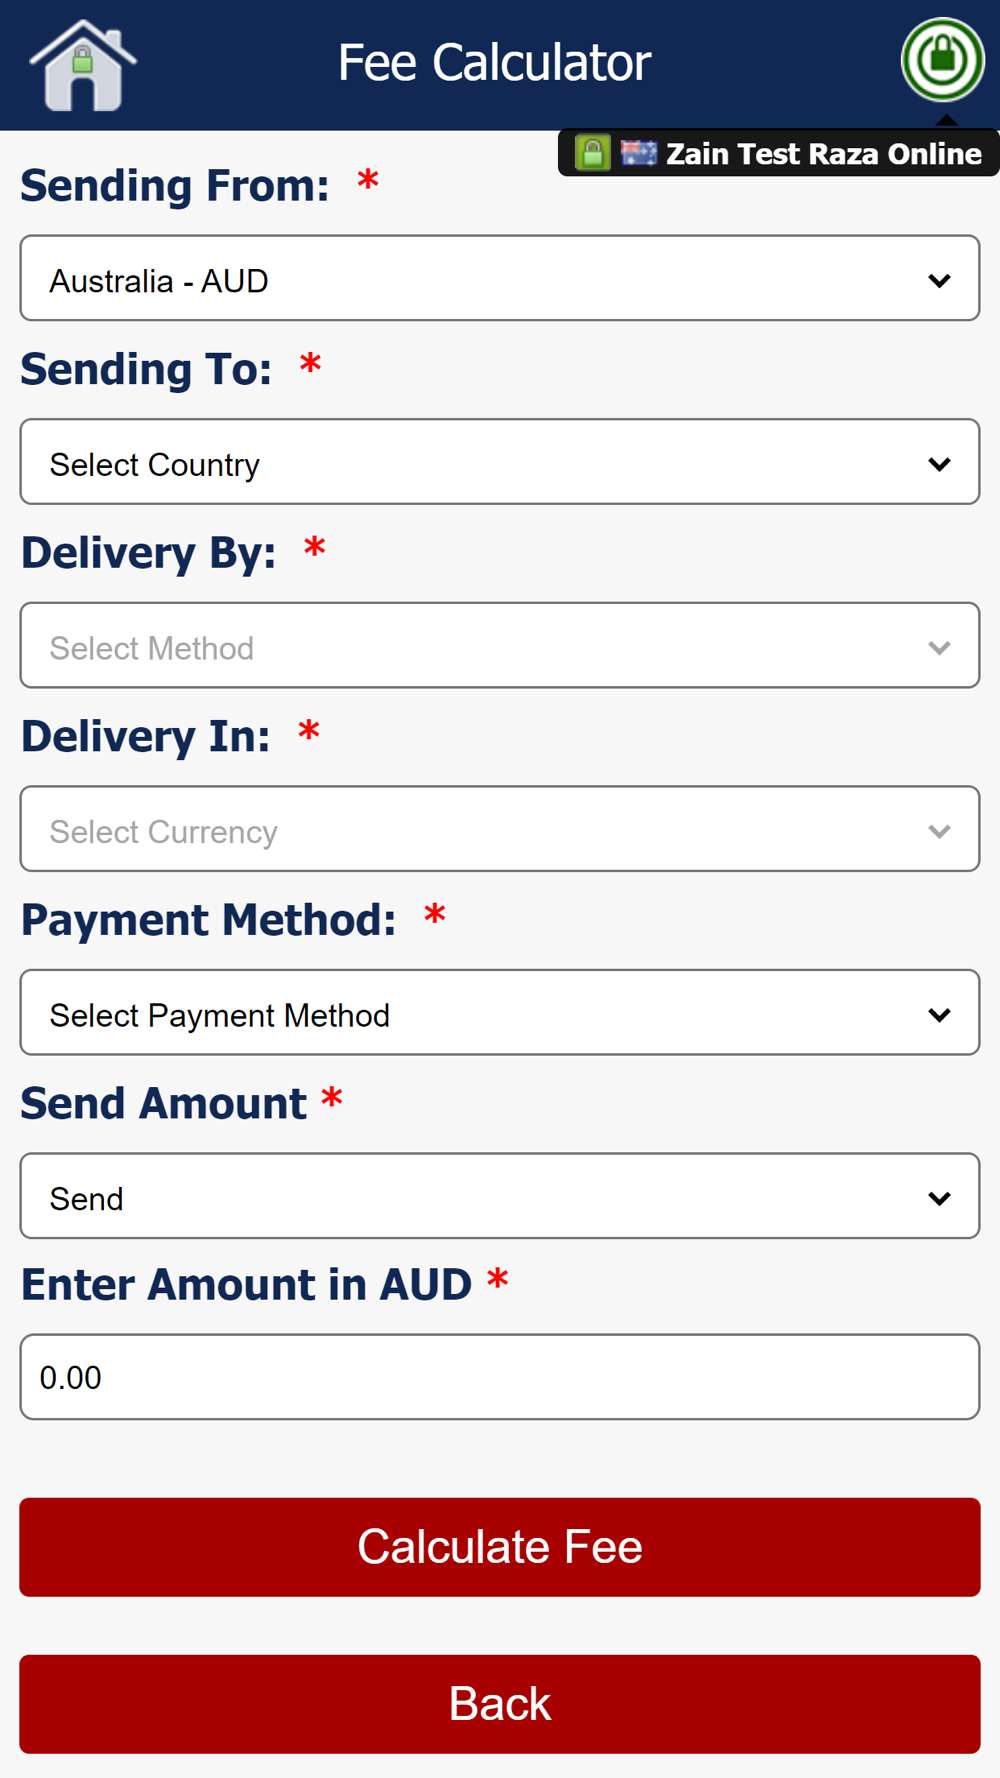Click the Sending From chevron arrow
The width and height of the screenshot is (1000, 1778).
pyautogui.click(x=939, y=281)
